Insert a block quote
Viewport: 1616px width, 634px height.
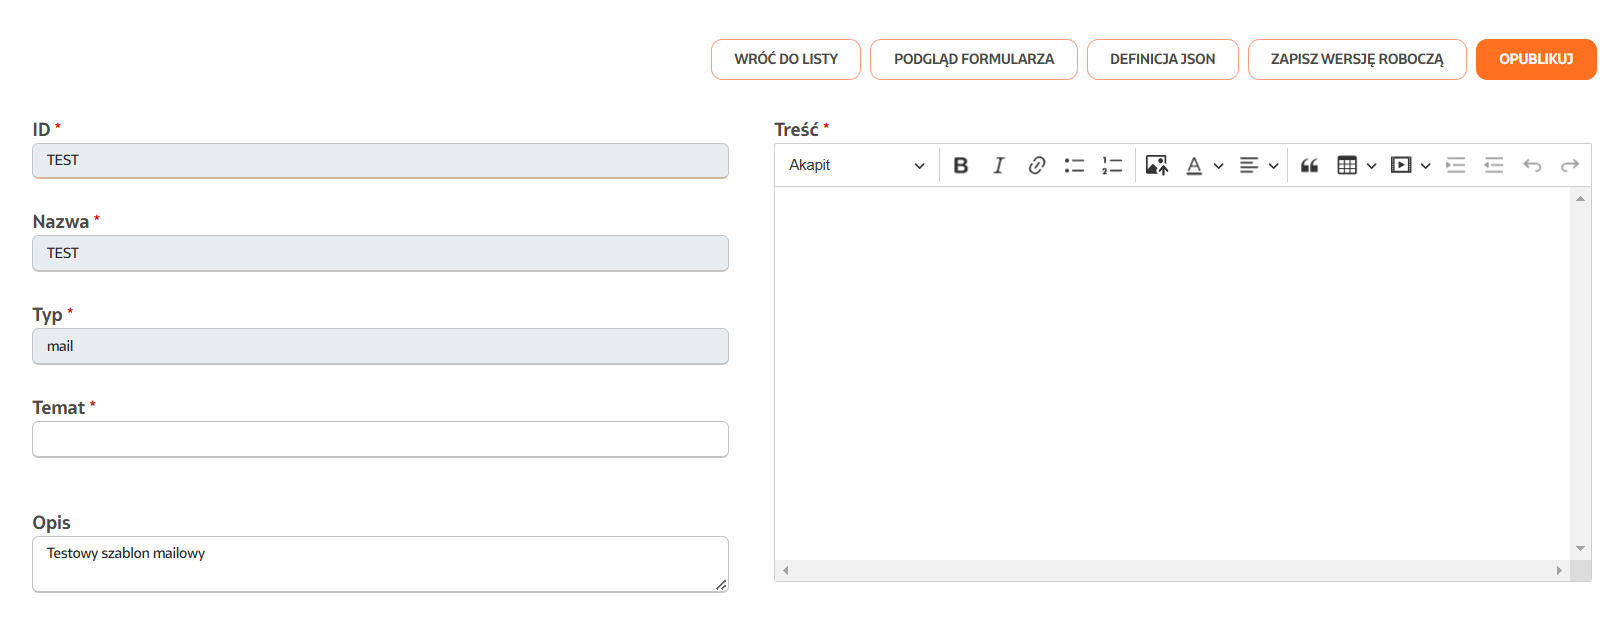tap(1309, 166)
